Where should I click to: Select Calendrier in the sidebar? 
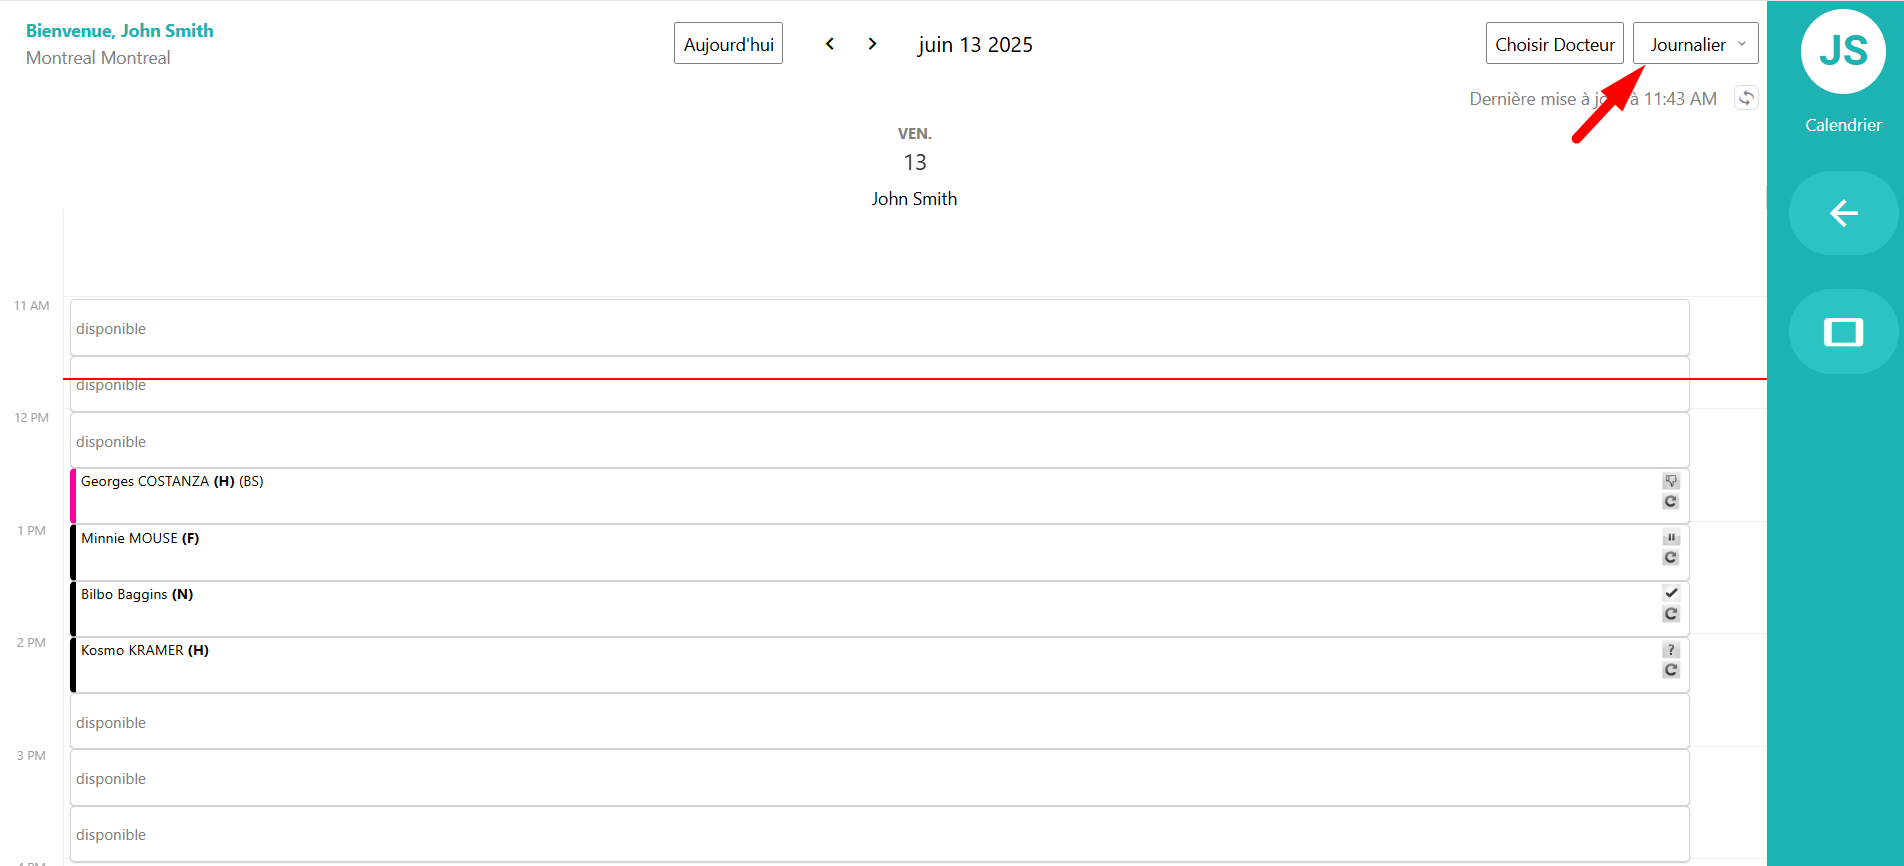[1843, 124]
